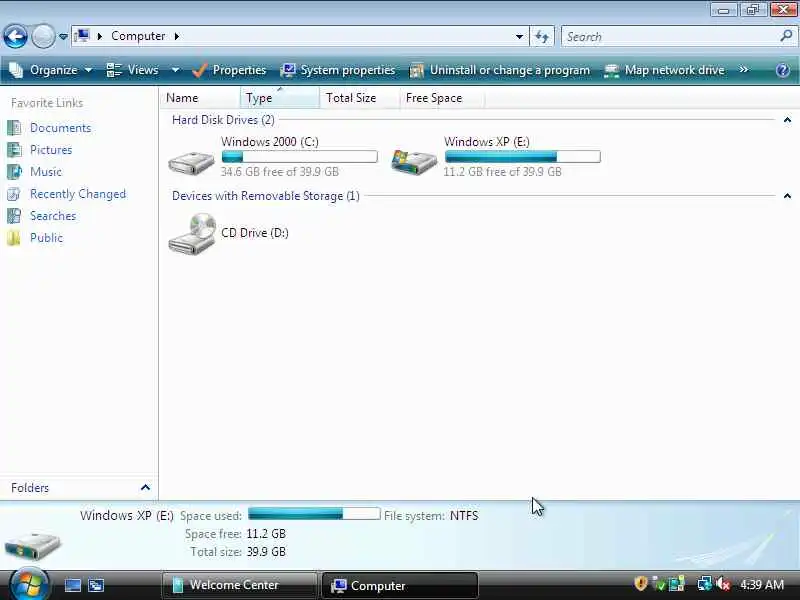Open Recently Changed favorite link

tap(78, 194)
